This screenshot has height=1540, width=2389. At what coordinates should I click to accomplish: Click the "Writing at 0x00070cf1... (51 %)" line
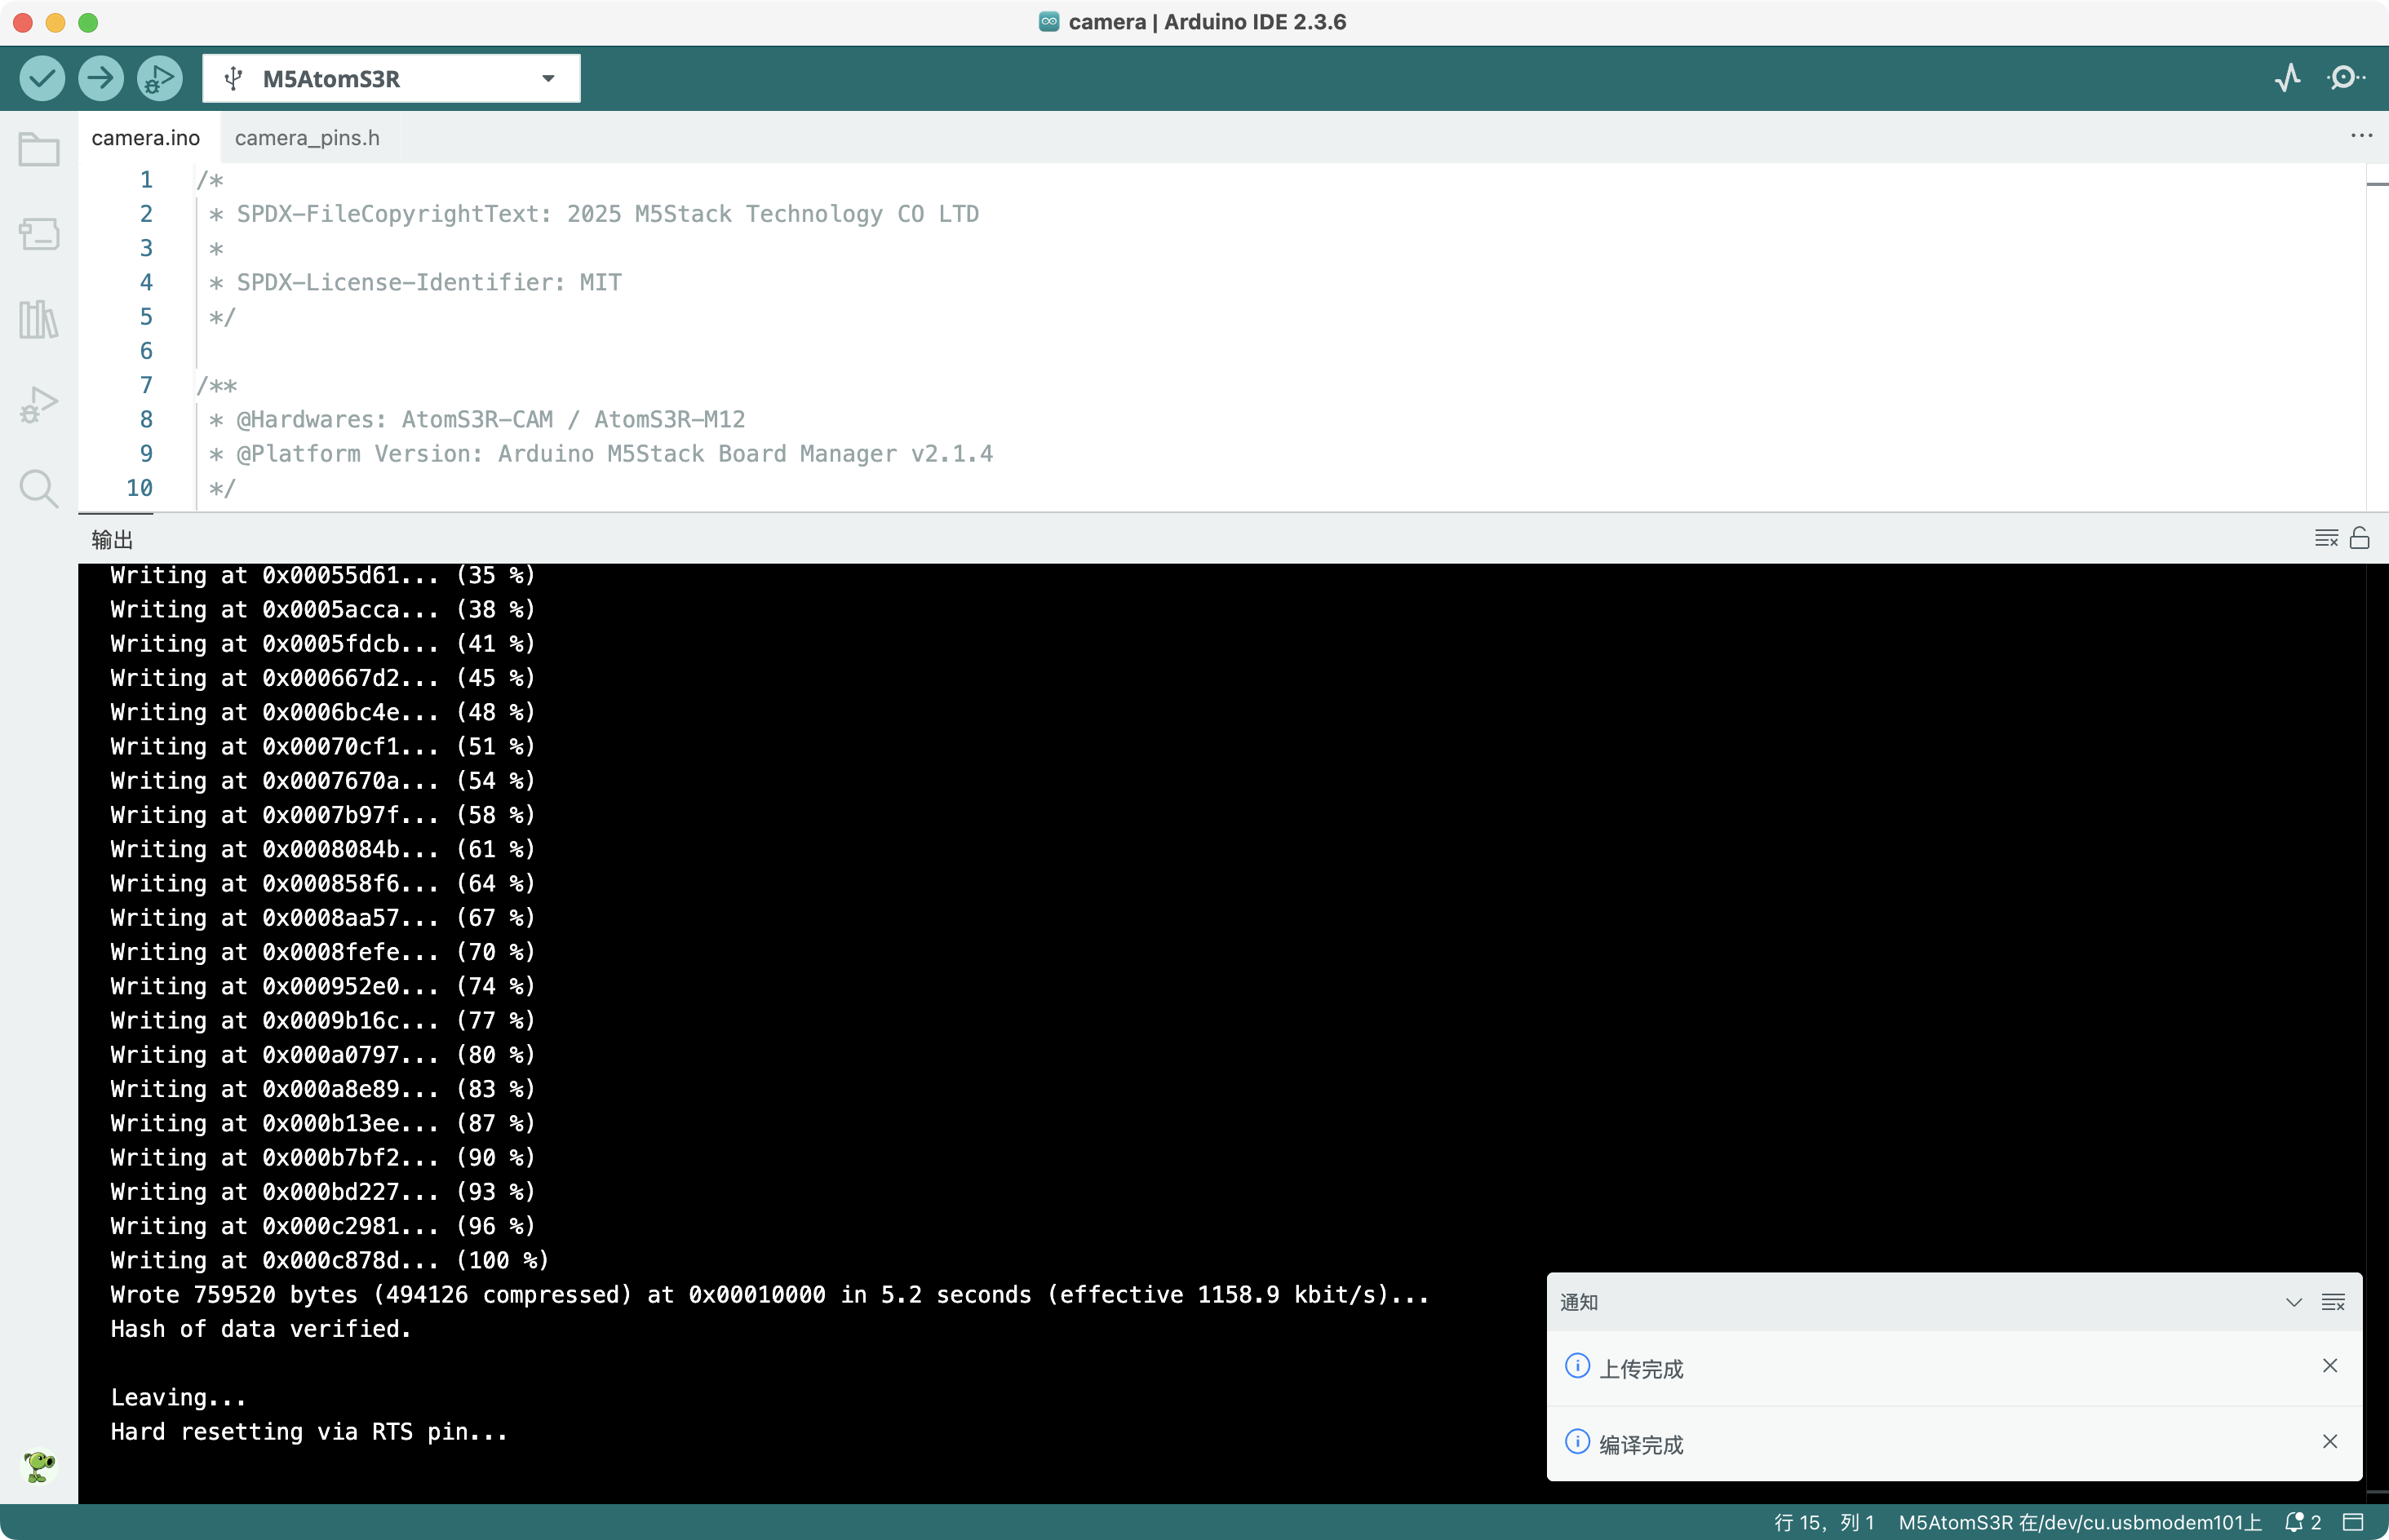click(322, 747)
